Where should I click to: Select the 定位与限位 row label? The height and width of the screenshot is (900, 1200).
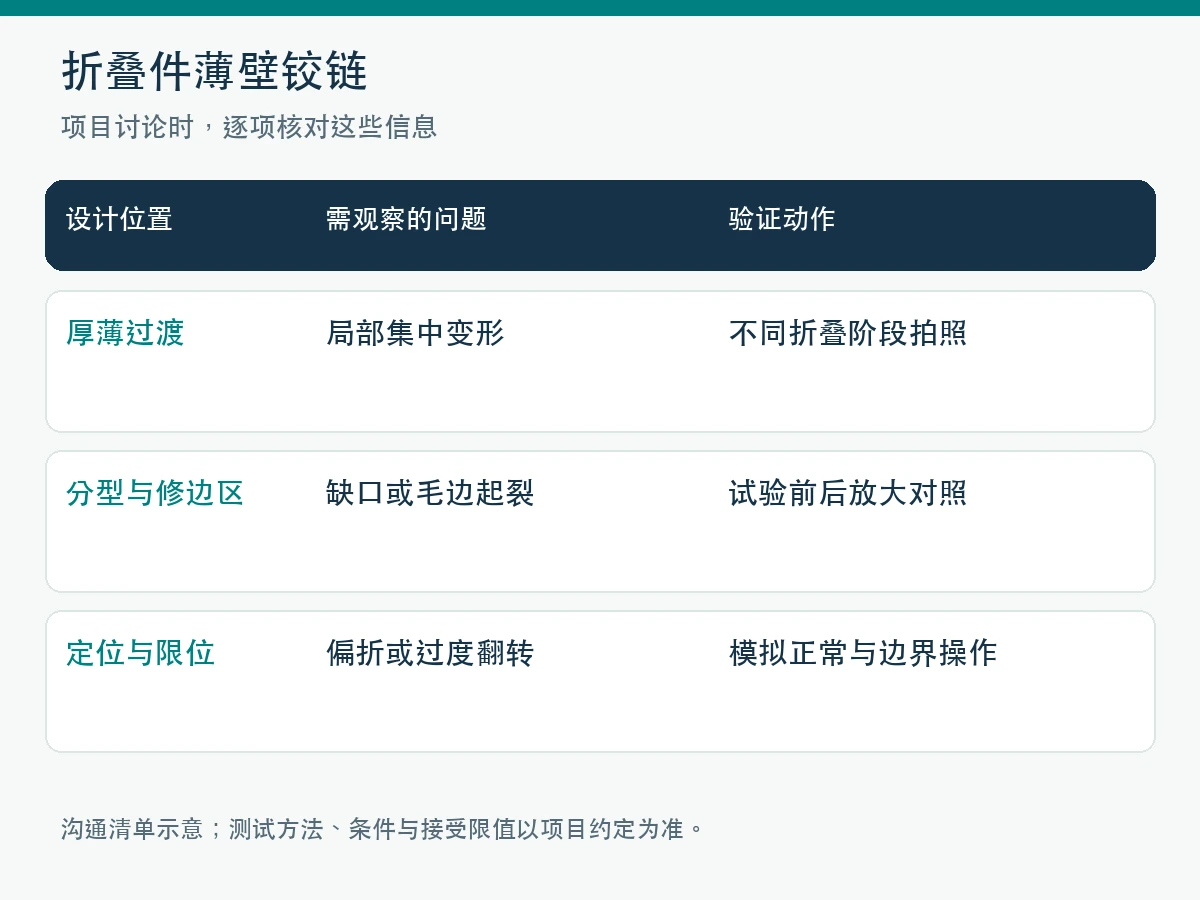[x=140, y=653]
